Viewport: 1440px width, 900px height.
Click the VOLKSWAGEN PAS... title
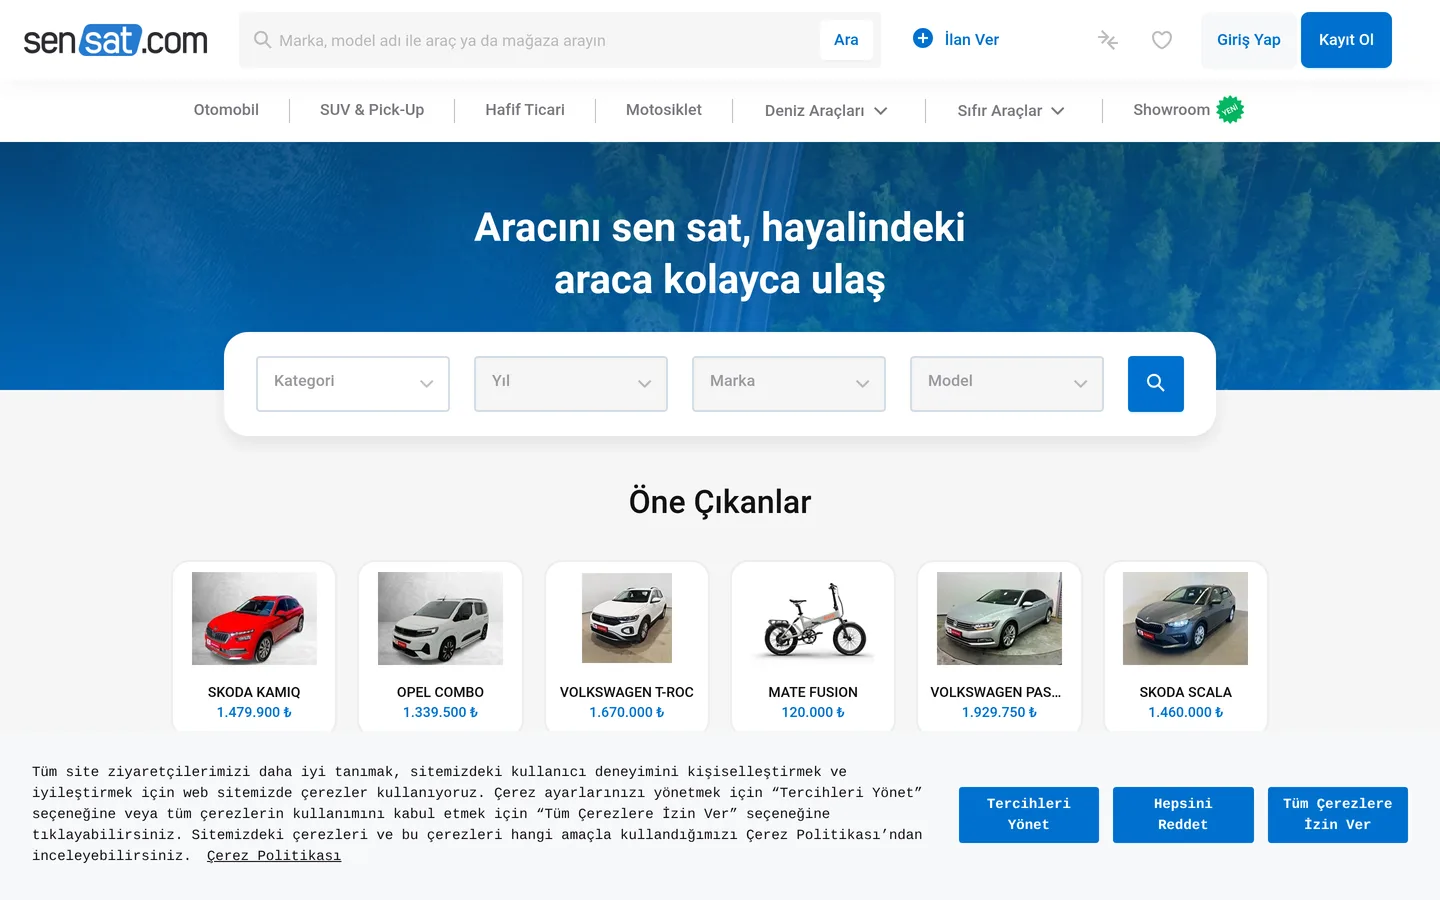(996, 692)
